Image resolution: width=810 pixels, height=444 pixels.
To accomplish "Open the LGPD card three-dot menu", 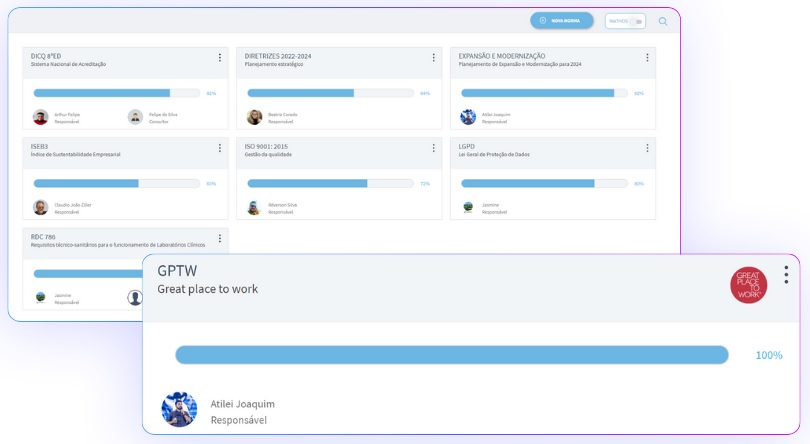I will pyautogui.click(x=647, y=149).
